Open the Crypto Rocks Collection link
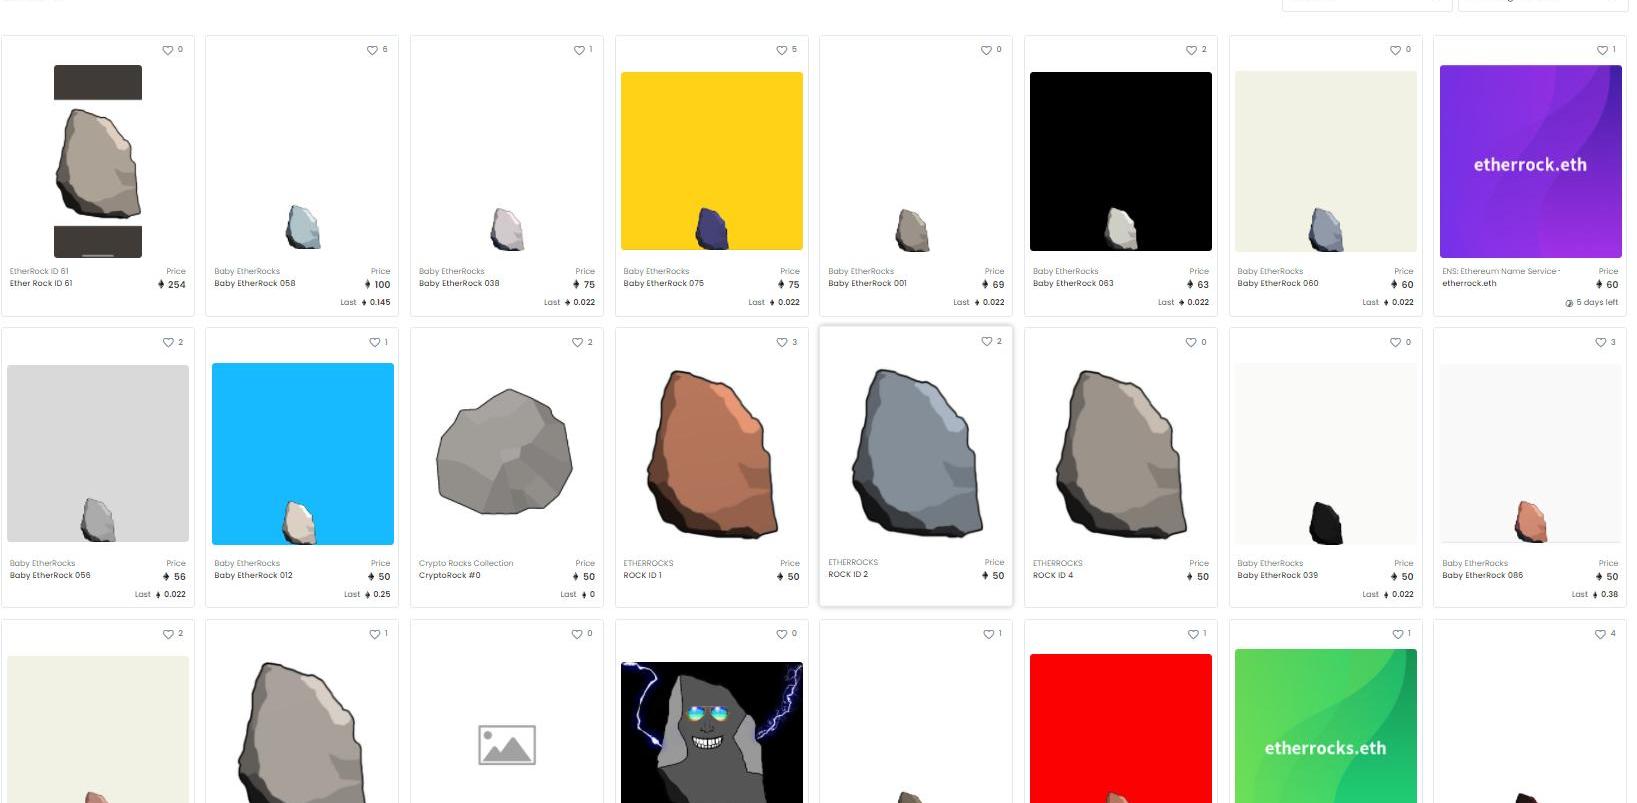Screen dimensions: 1637x803 point(466,563)
